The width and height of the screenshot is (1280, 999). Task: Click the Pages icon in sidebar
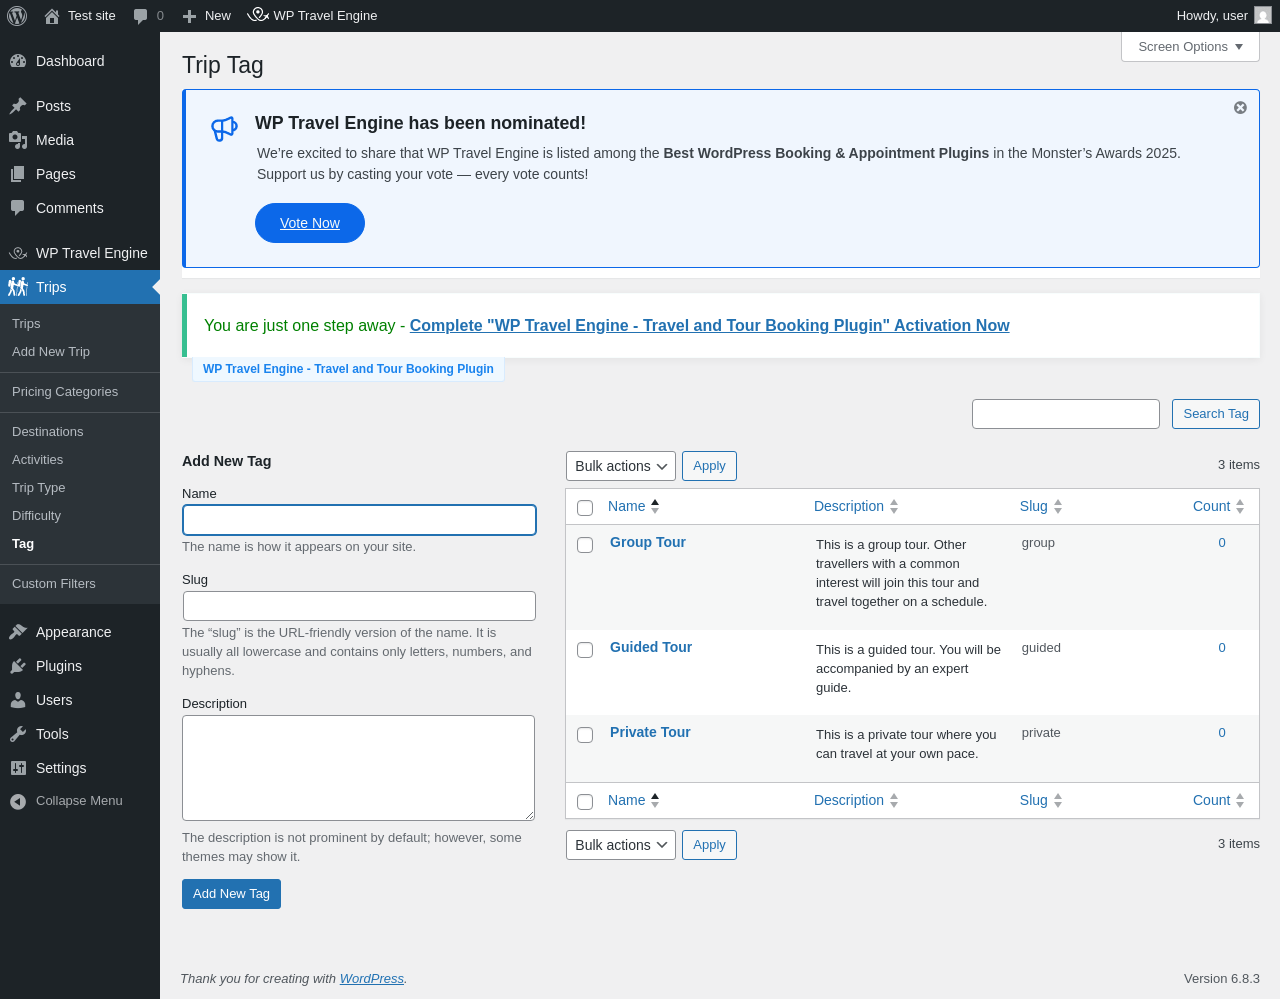click(x=18, y=174)
